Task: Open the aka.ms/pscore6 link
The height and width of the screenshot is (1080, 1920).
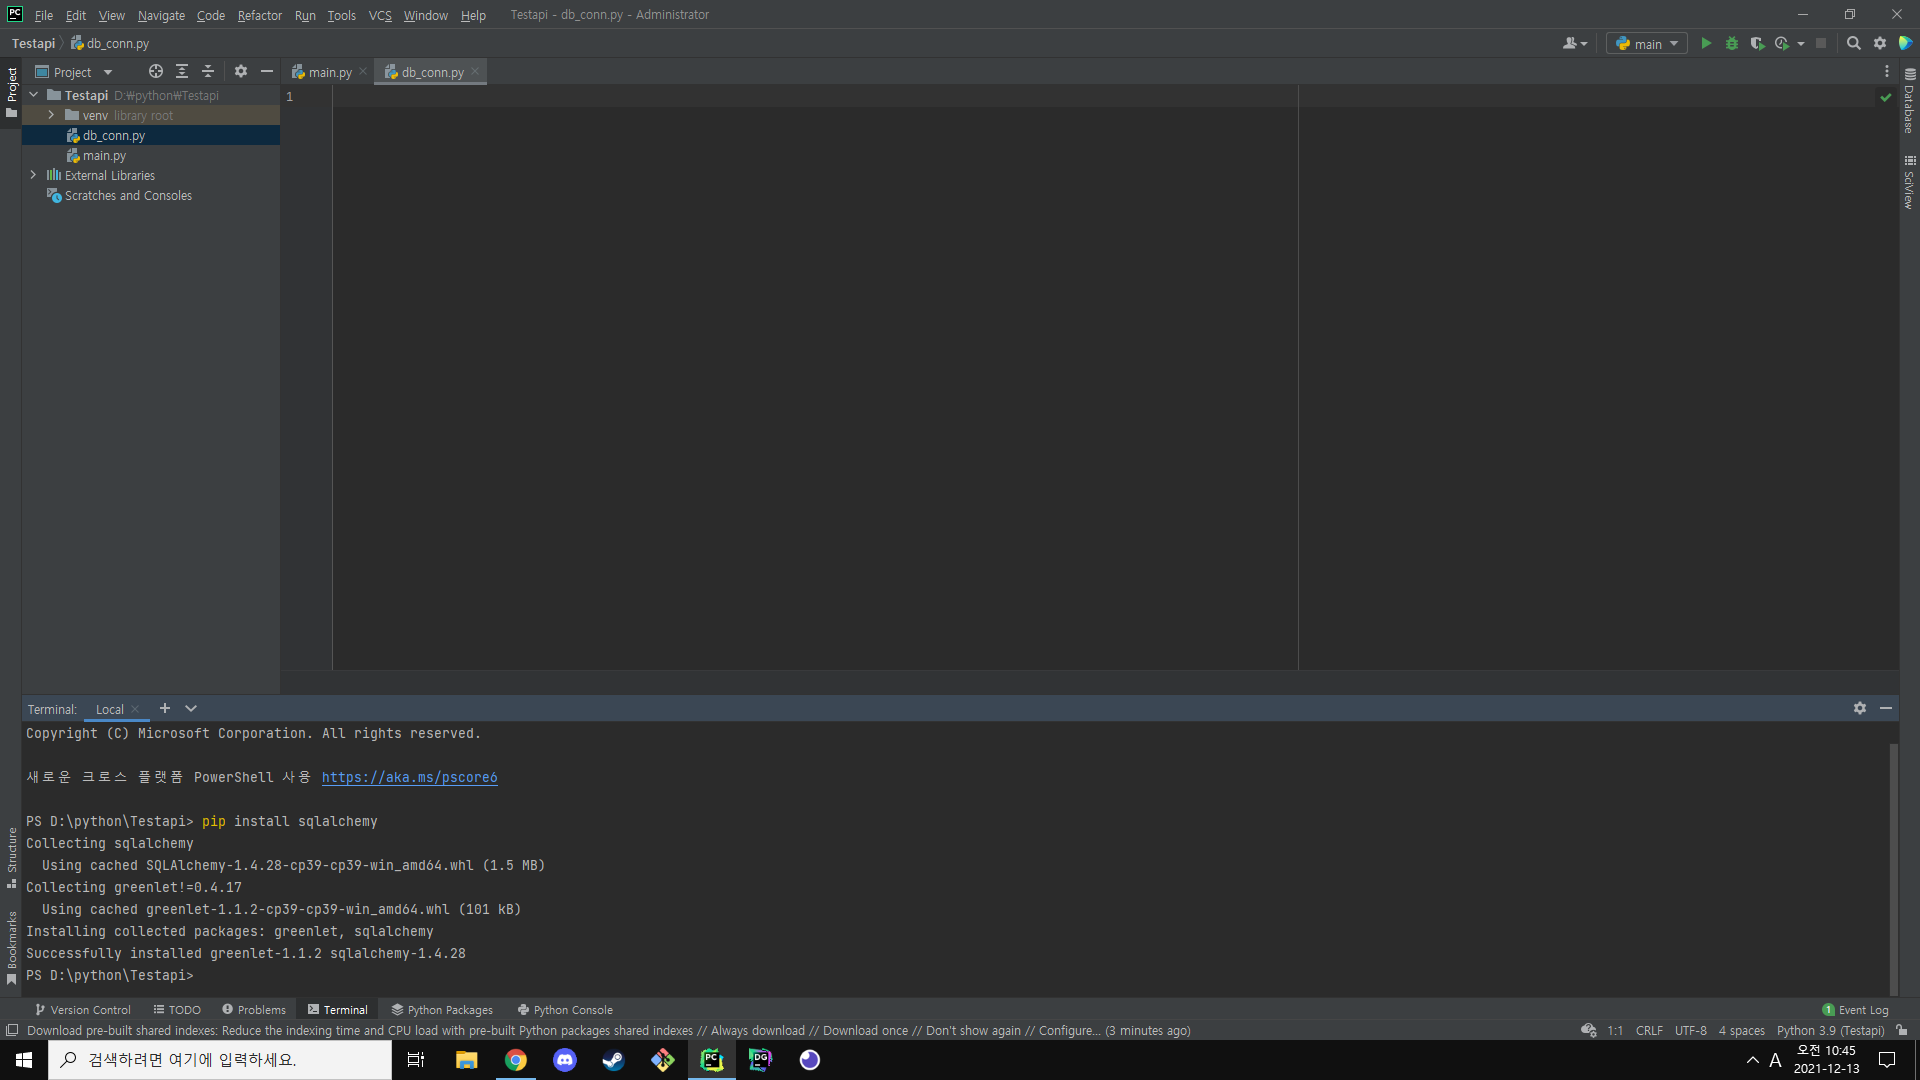Action: click(x=409, y=777)
